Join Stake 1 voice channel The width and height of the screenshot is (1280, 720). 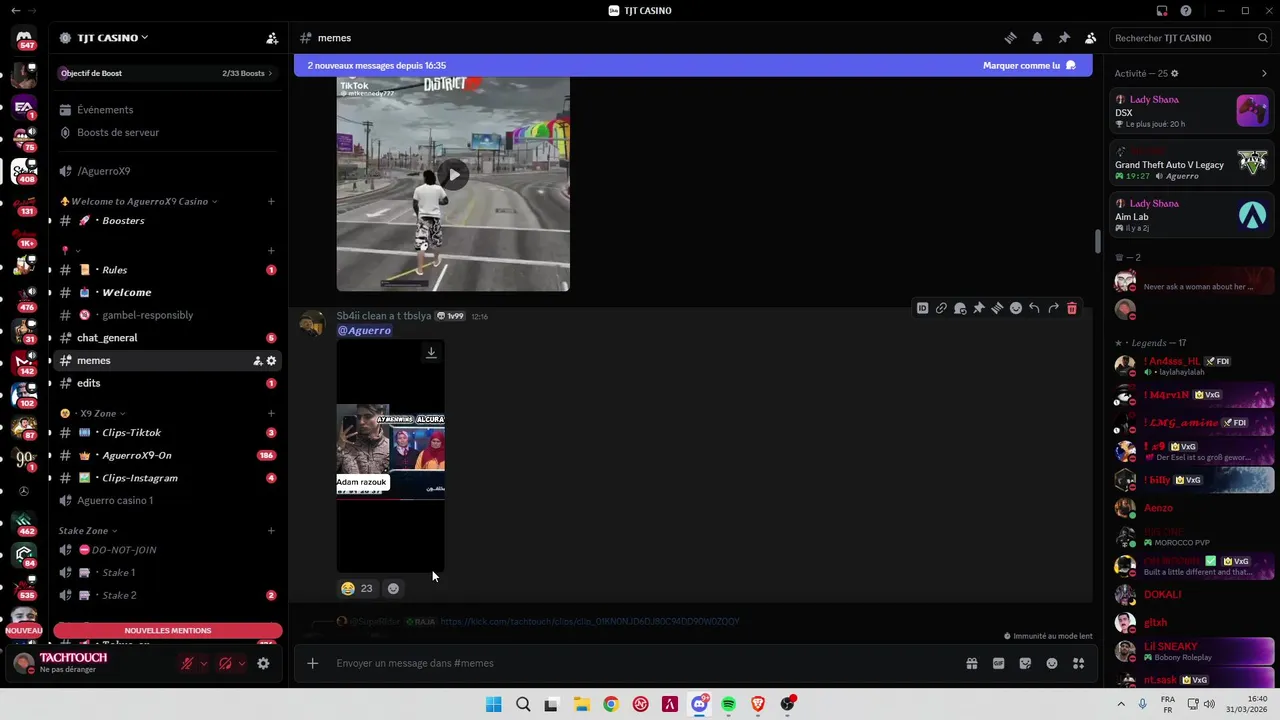(x=166, y=573)
